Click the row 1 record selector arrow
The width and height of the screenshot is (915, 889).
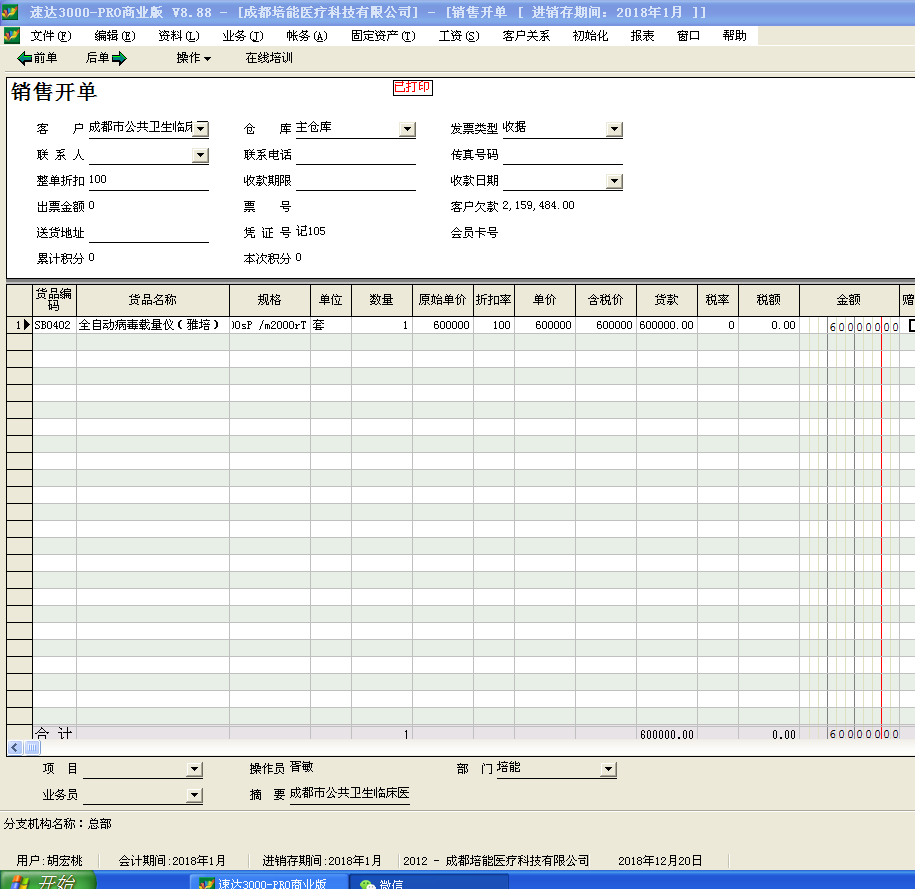[26, 325]
